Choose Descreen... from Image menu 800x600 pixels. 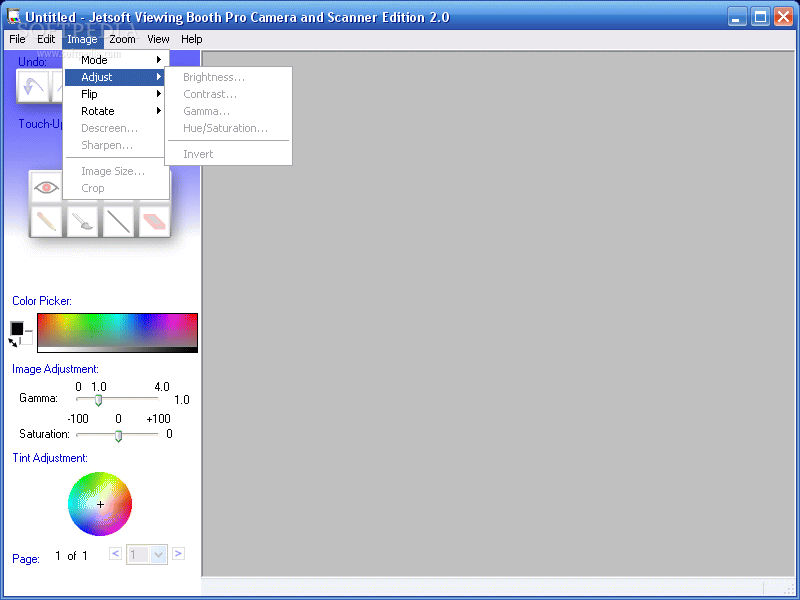point(116,128)
